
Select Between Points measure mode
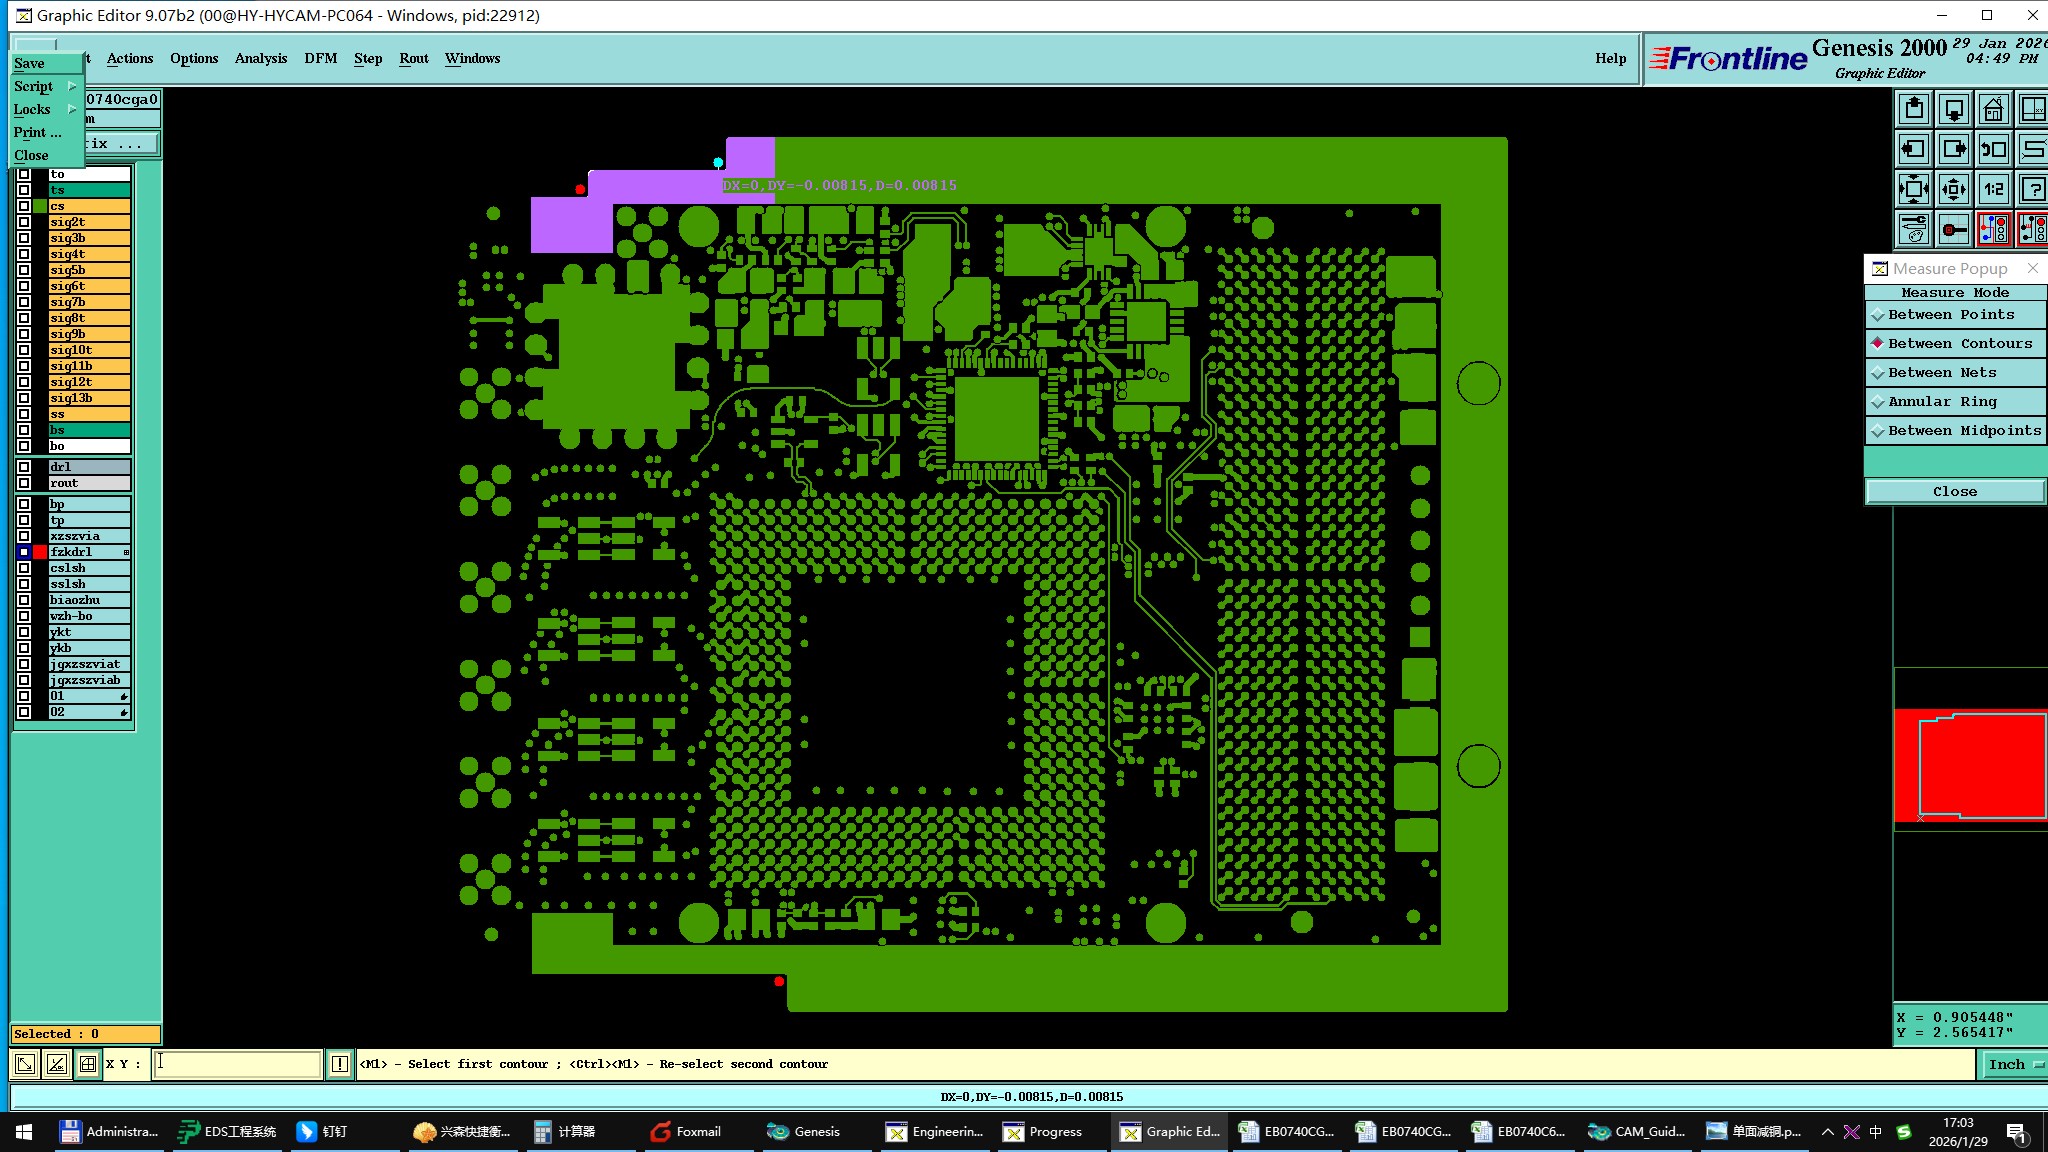[x=1950, y=314]
